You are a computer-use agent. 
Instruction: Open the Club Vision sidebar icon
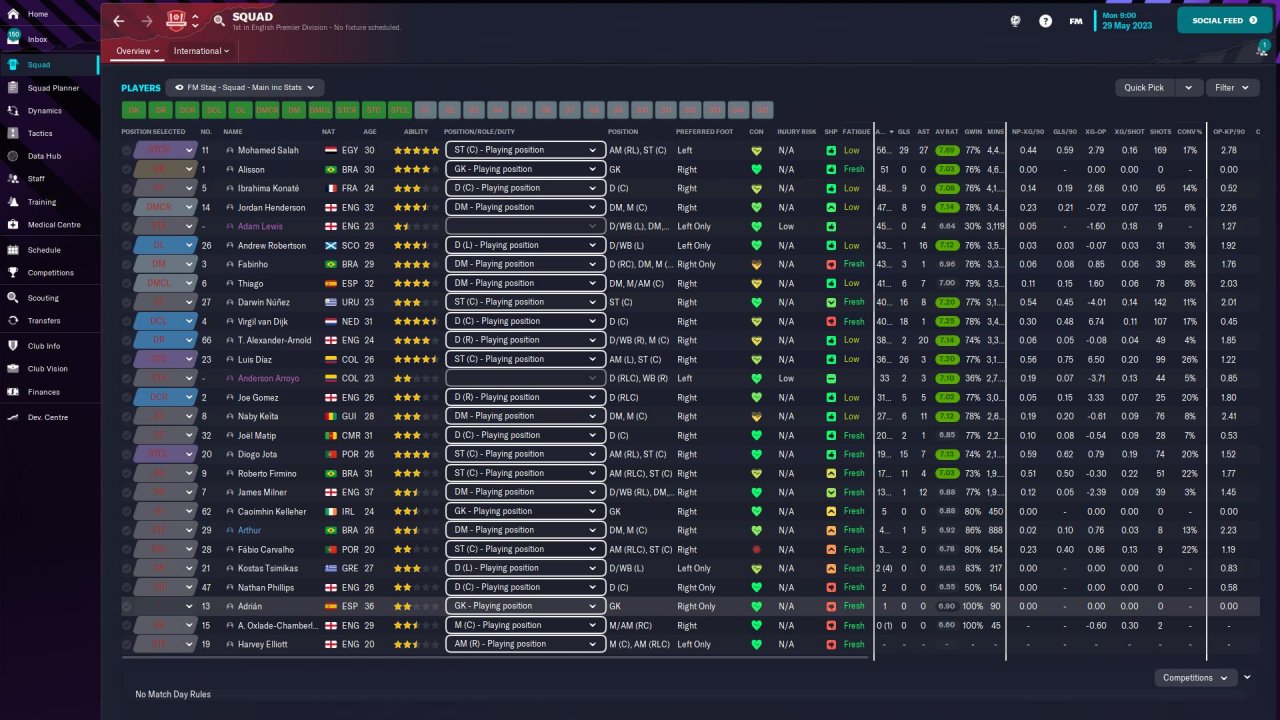[x=13, y=369]
